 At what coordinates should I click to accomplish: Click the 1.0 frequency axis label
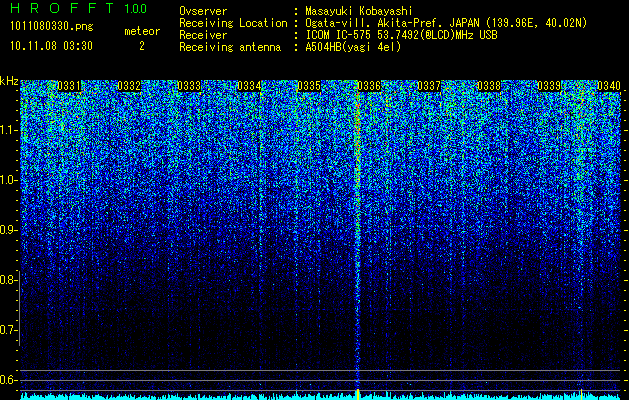point(7,181)
